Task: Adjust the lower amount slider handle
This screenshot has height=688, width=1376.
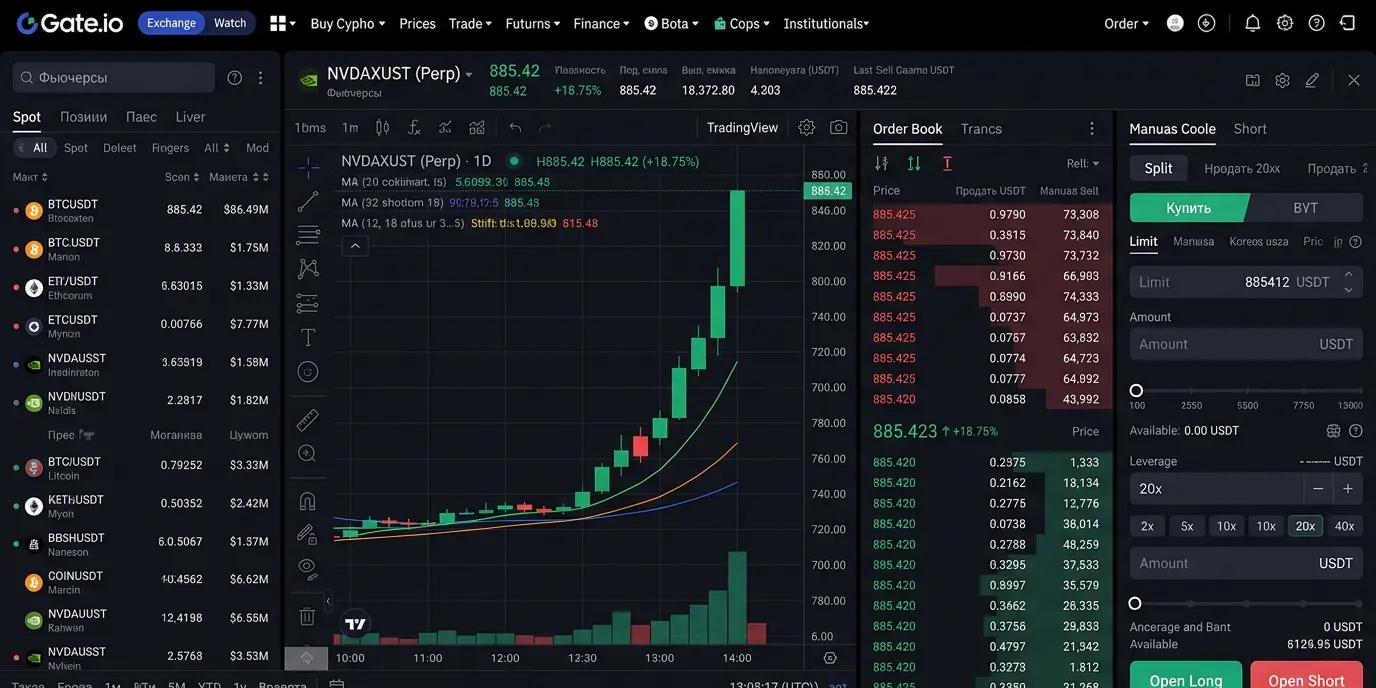Action: click(x=1135, y=603)
